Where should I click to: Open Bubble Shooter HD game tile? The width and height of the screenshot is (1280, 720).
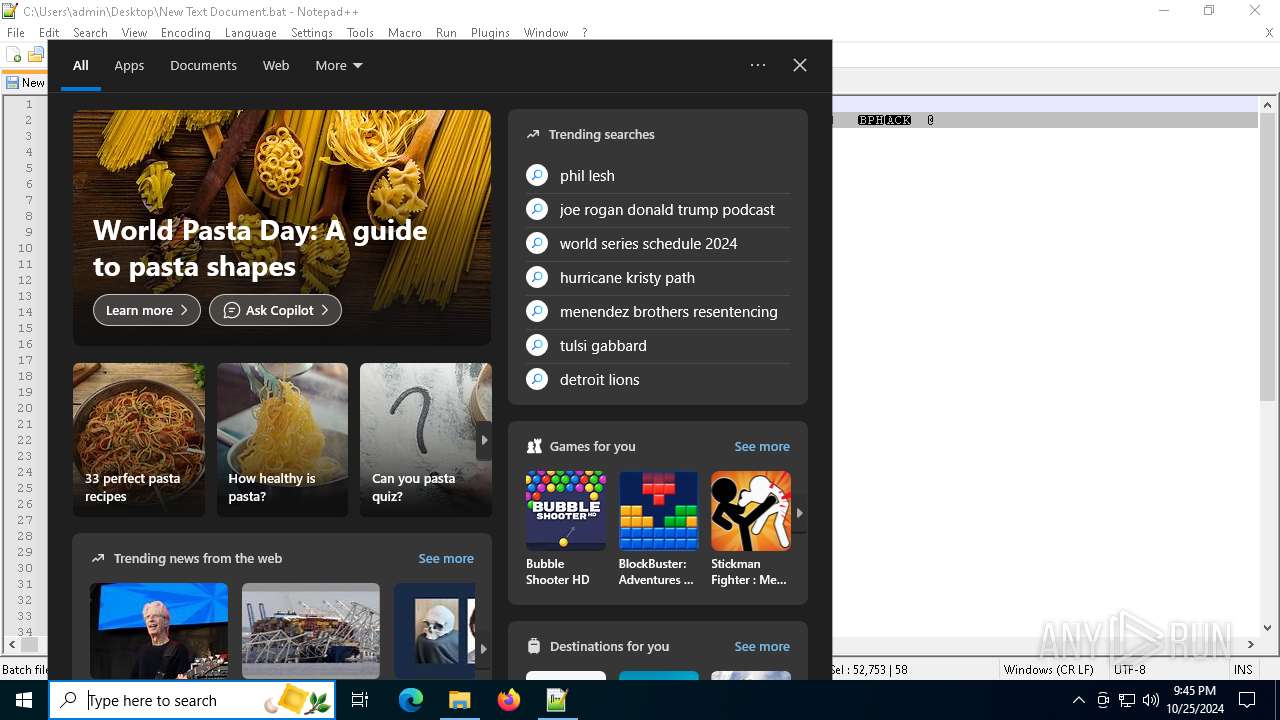click(566, 529)
